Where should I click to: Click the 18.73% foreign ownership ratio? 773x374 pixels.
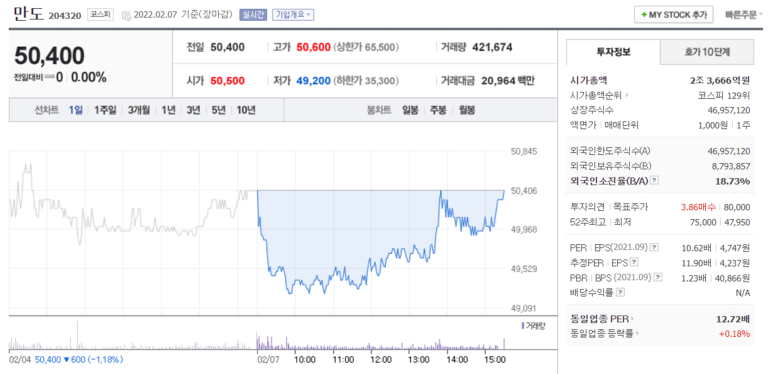733,181
